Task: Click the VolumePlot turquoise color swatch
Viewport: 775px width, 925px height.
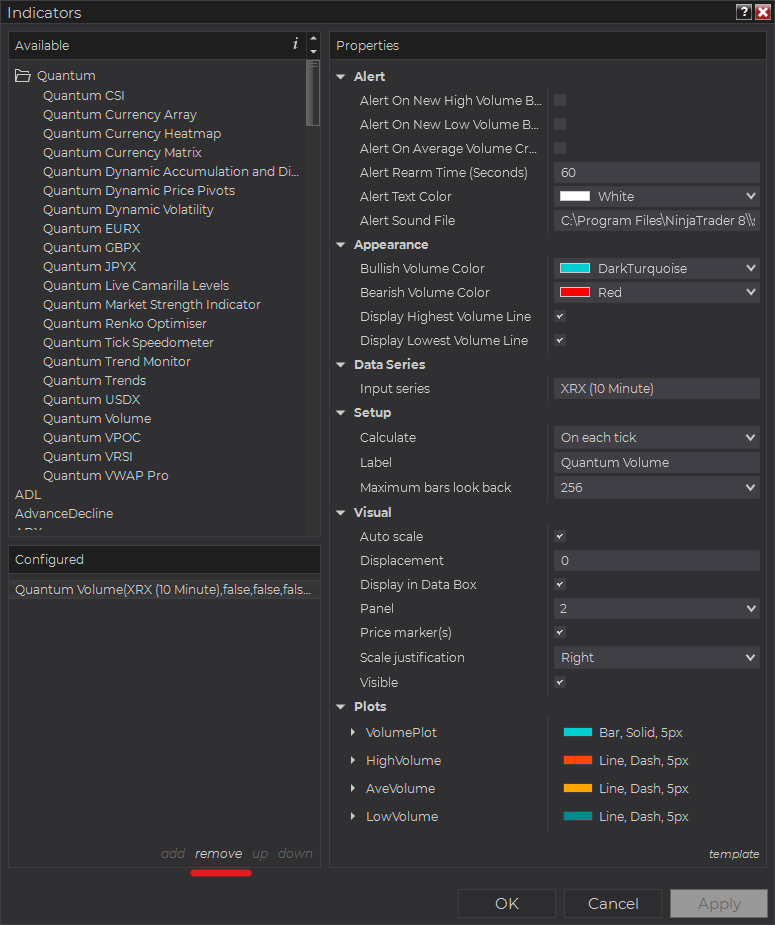Action: click(577, 732)
